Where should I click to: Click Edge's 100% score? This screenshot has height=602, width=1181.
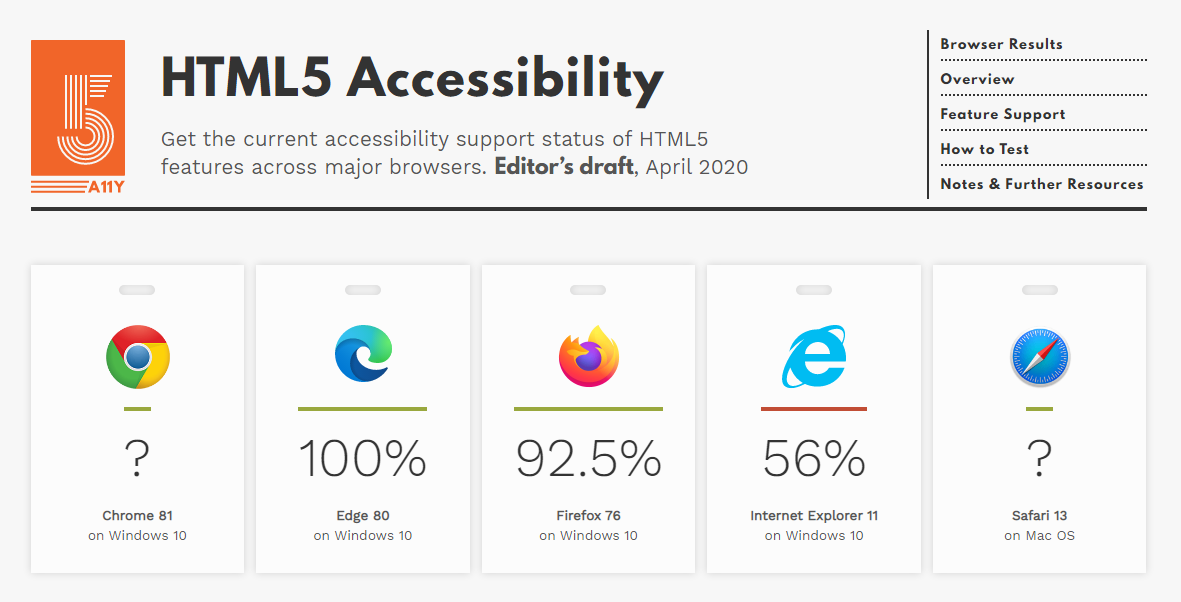(363, 459)
